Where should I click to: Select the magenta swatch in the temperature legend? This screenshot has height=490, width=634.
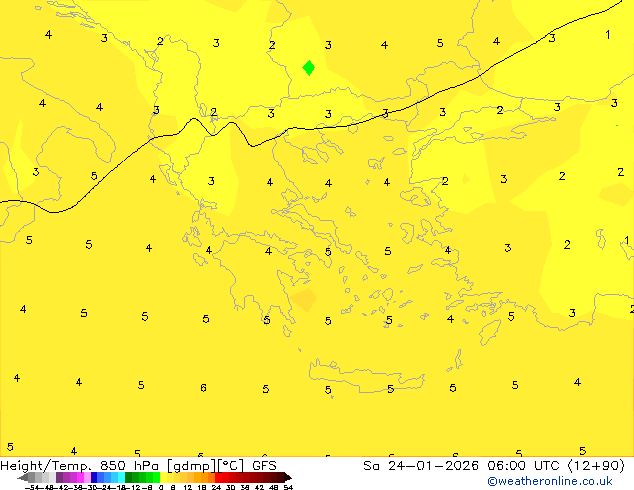point(80,477)
